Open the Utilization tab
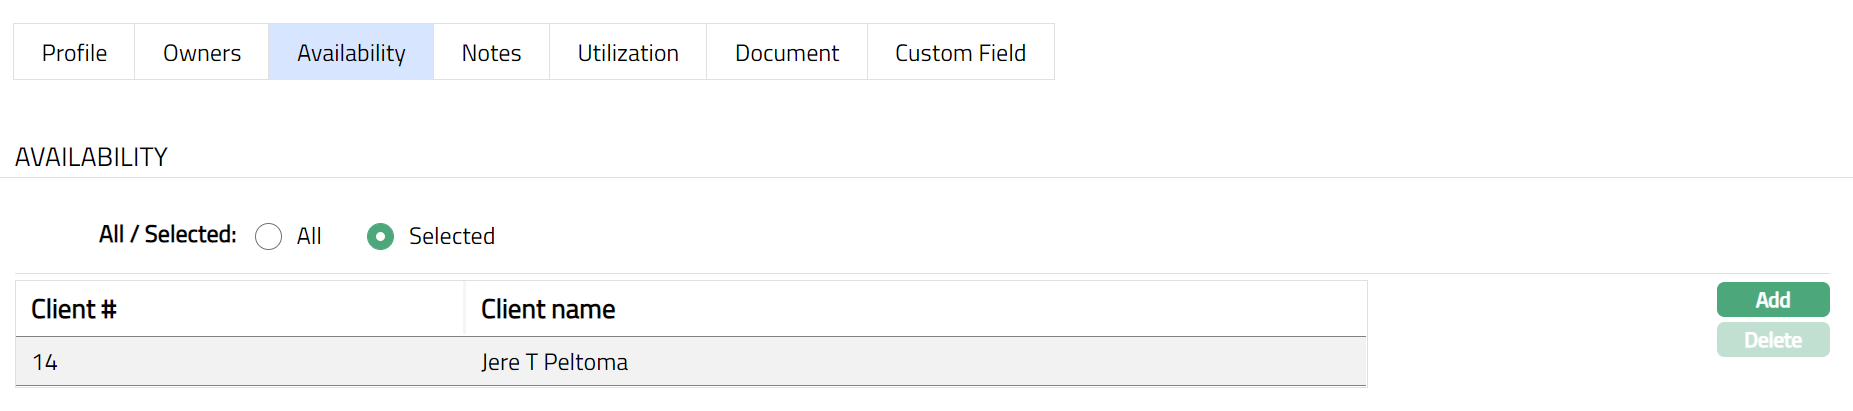The height and width of the screenshot is (411, 1853). pos(628,53)
